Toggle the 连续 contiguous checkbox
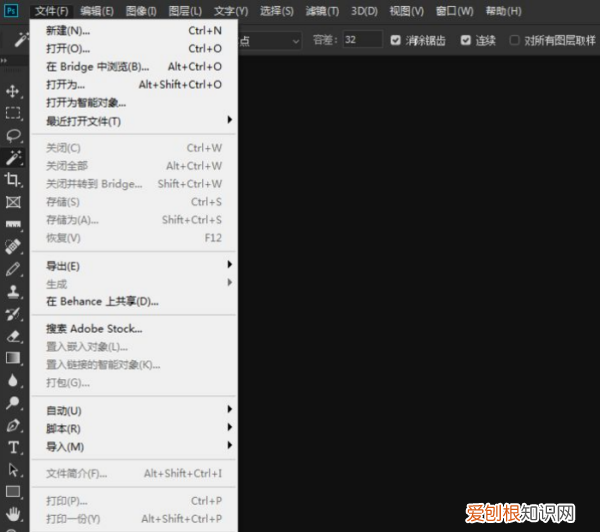 coord(466,40)
